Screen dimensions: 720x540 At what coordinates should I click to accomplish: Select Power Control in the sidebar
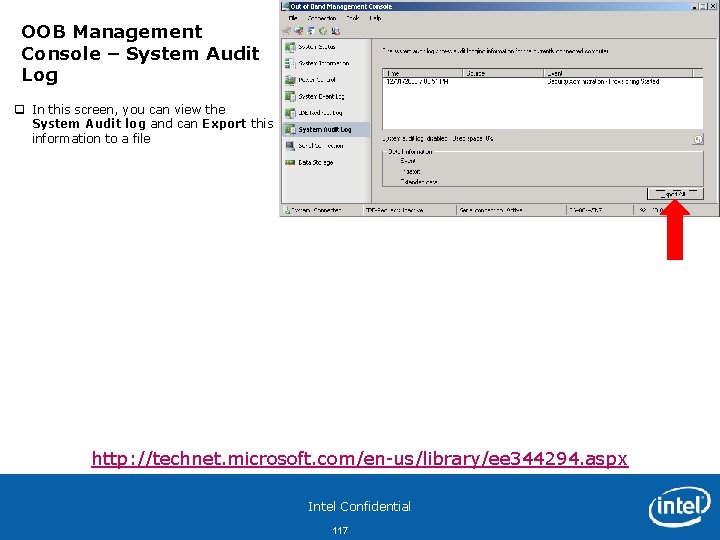point(326,80)
